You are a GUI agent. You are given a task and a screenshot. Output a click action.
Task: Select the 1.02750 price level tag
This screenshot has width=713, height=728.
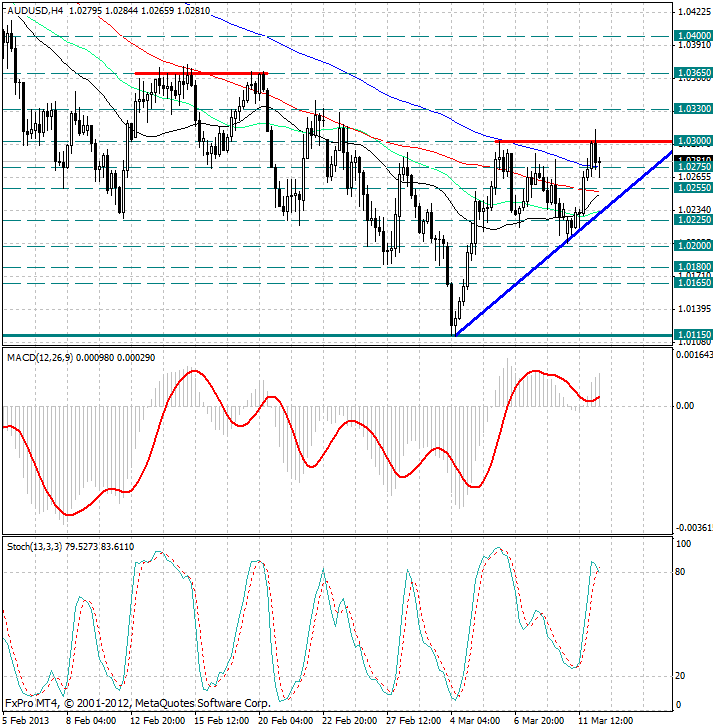pos(693,167)
